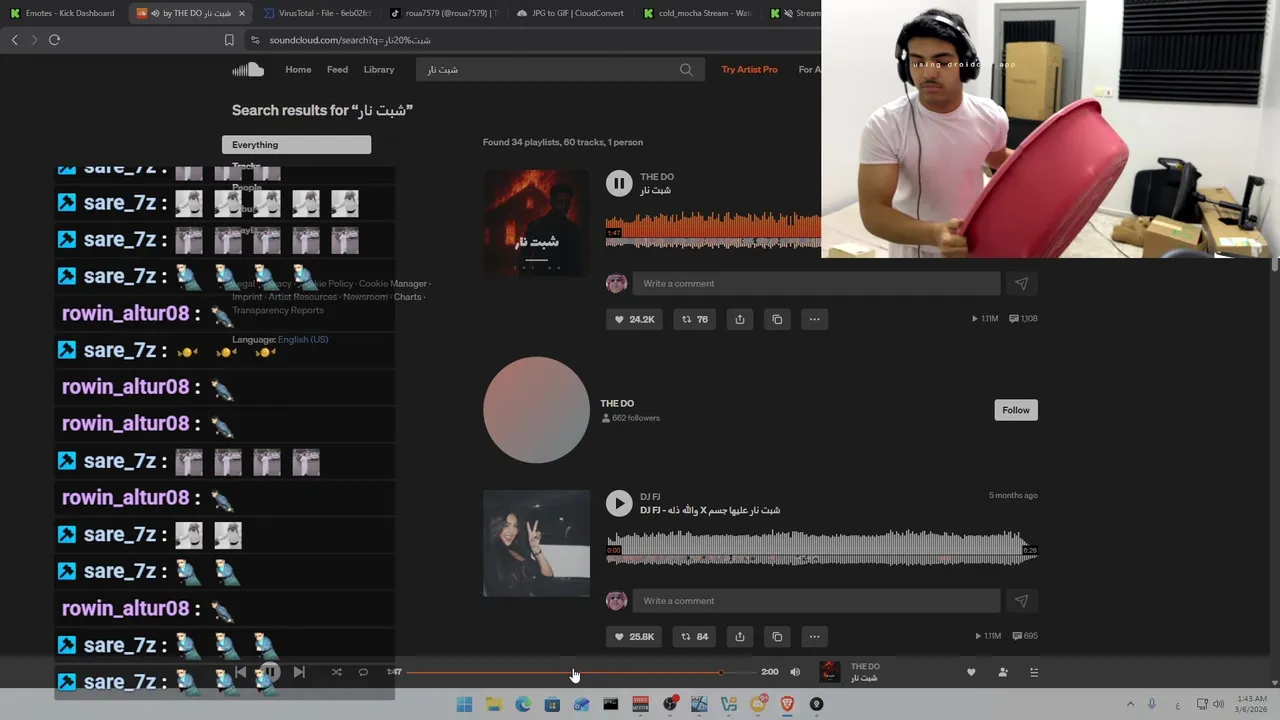Toggle shuffle in the player bar
1280x720 pixels.
point(336,672)
